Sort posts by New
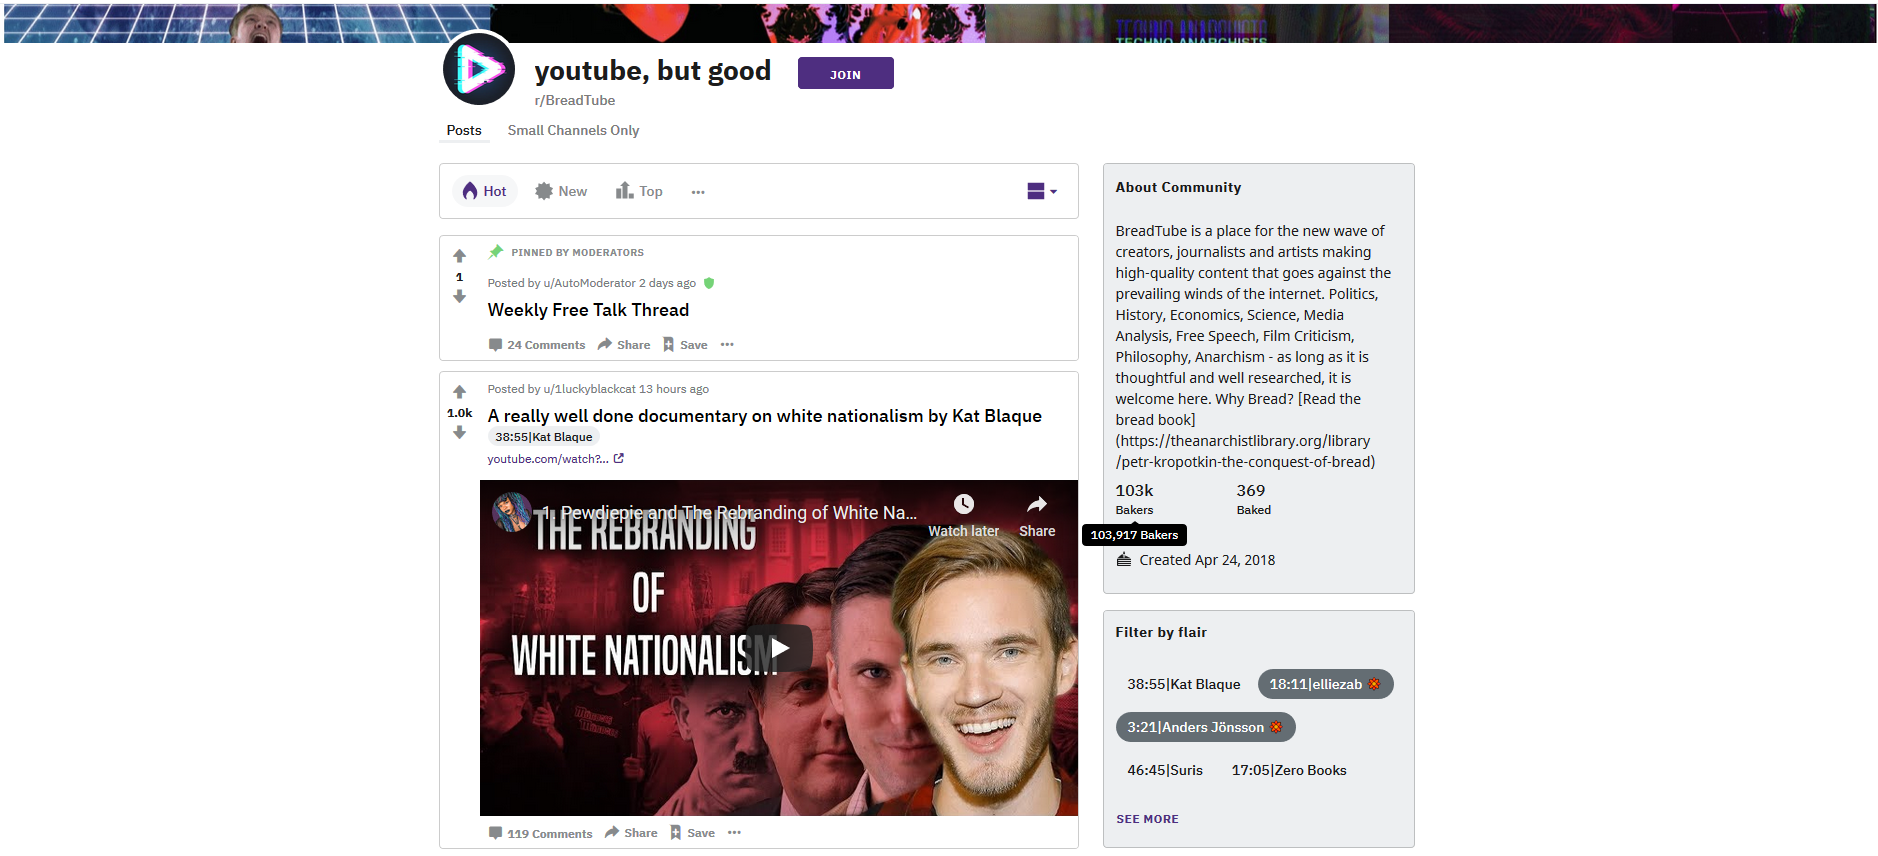The image size is (1878, 856). point(561,191)
